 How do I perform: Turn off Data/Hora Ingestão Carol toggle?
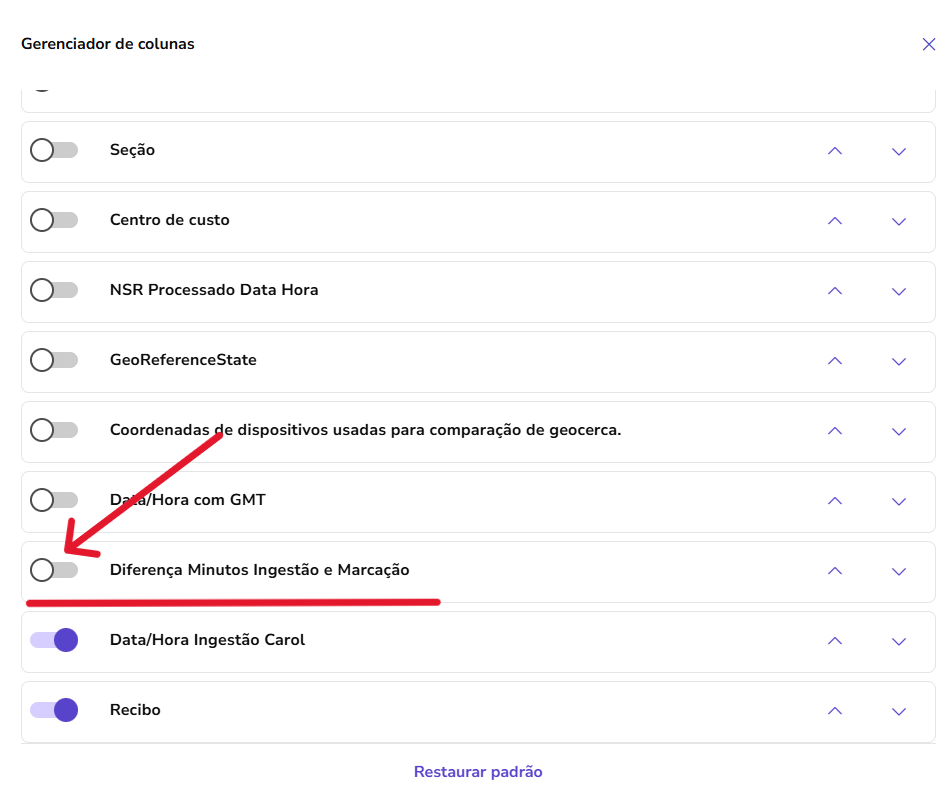point(54,640)
